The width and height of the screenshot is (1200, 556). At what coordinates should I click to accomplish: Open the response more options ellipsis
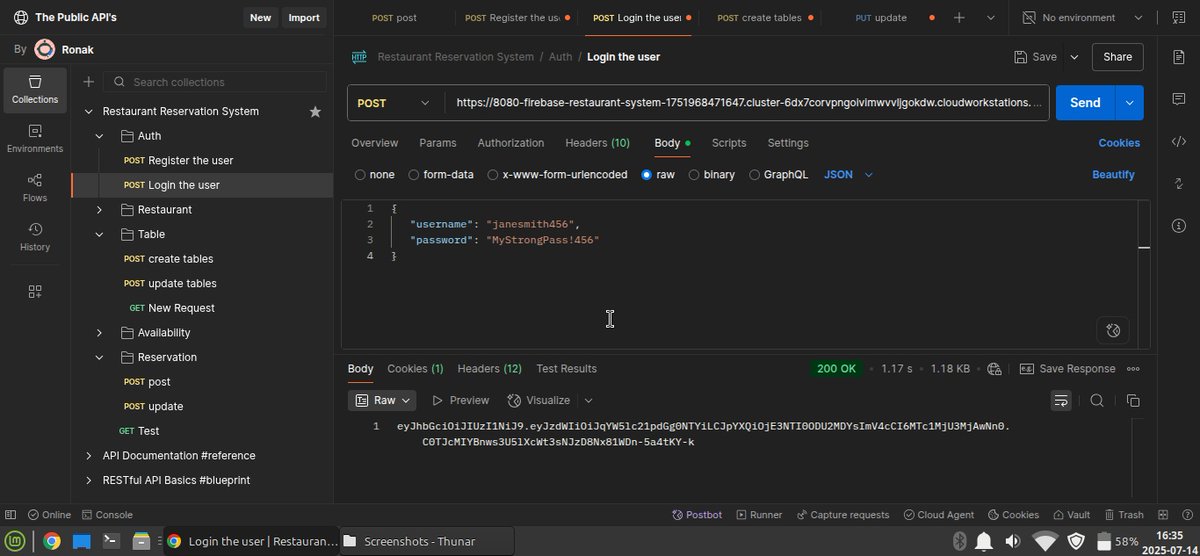pos(1133,369)
